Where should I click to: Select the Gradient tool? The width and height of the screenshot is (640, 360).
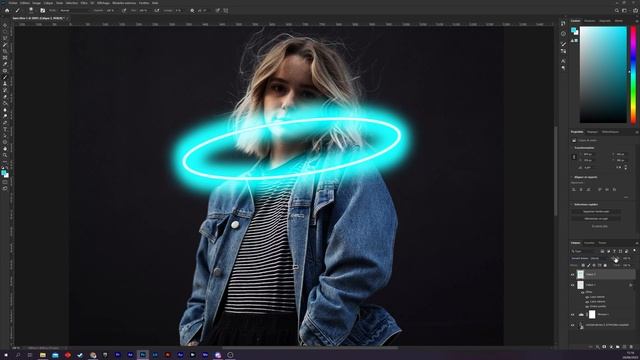[x=5, y=103]
